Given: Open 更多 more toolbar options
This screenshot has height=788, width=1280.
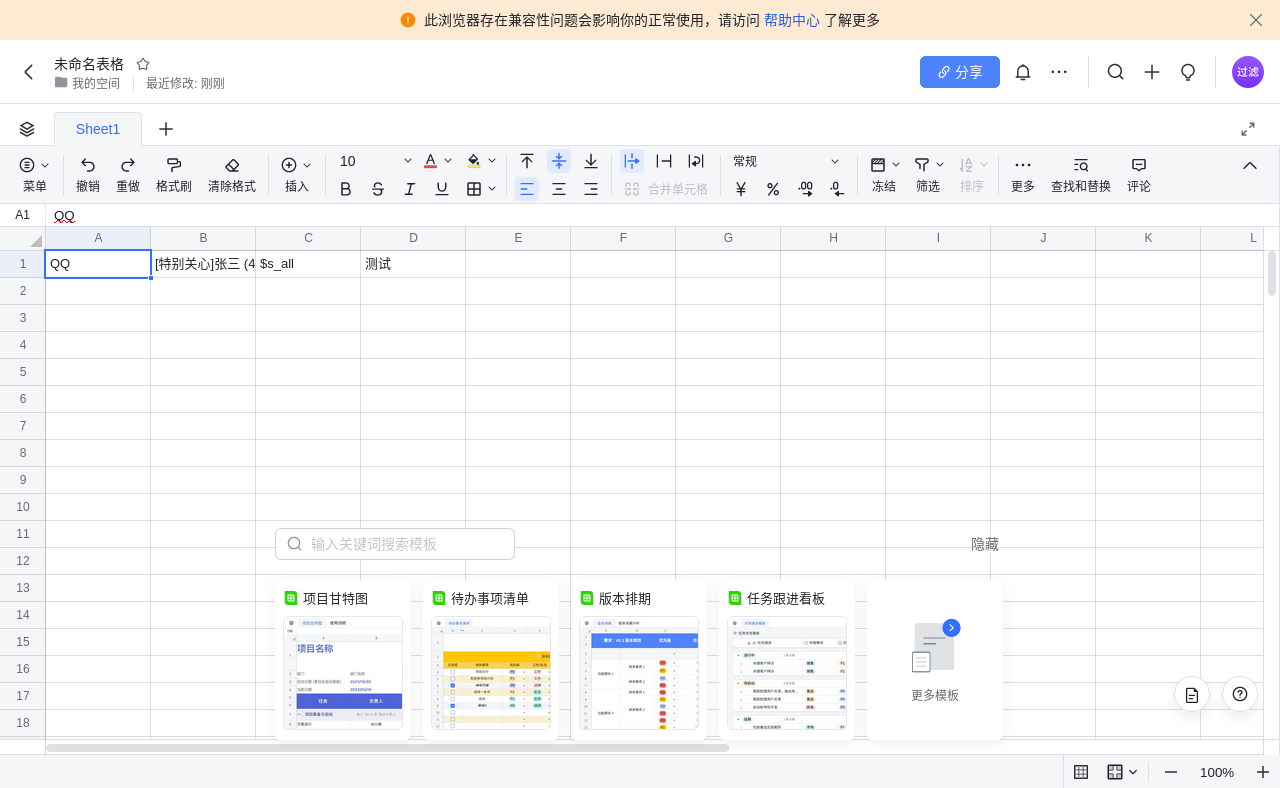Looking at the screenshot, I should click(1023, 174).
